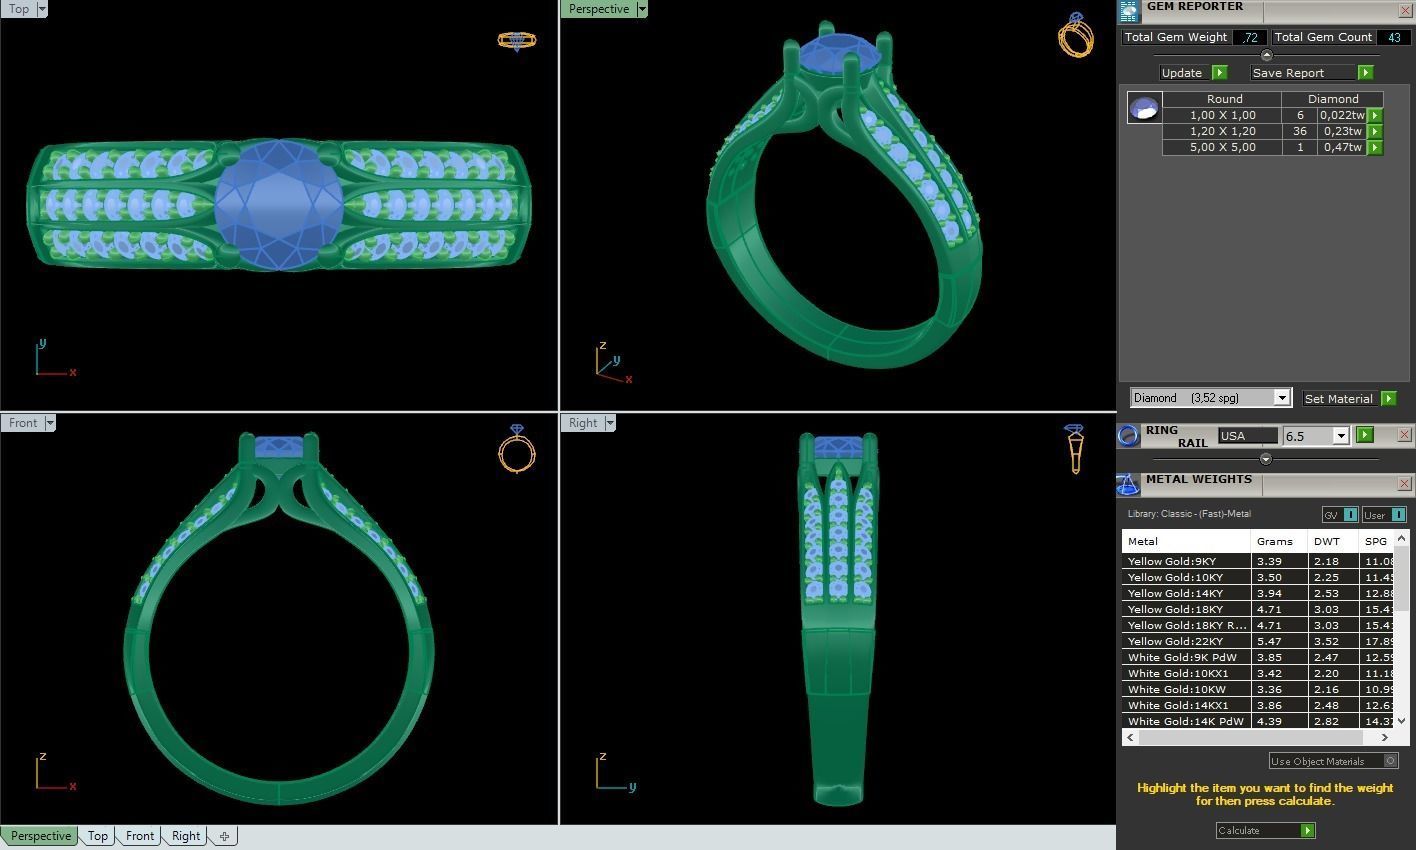Select the White Gold:14K PdW row
This screenshot has width=1416, height=850.
1257,721
